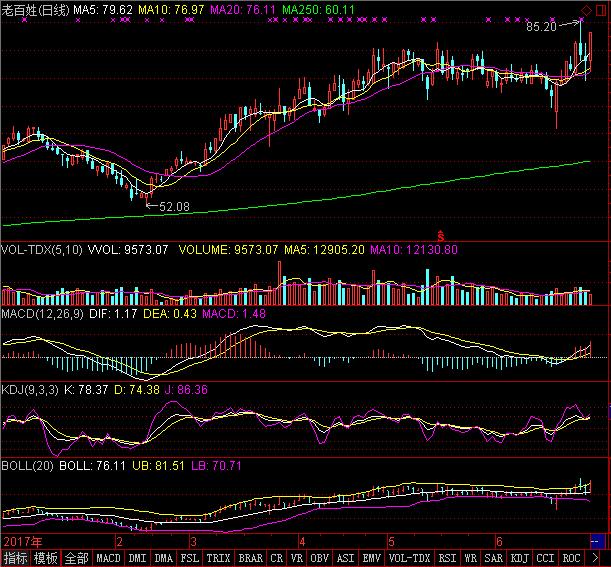Click the KDJ(9,3,3) panel title
The width and height of the screenshot is (611, 567).
coord(30,390)
